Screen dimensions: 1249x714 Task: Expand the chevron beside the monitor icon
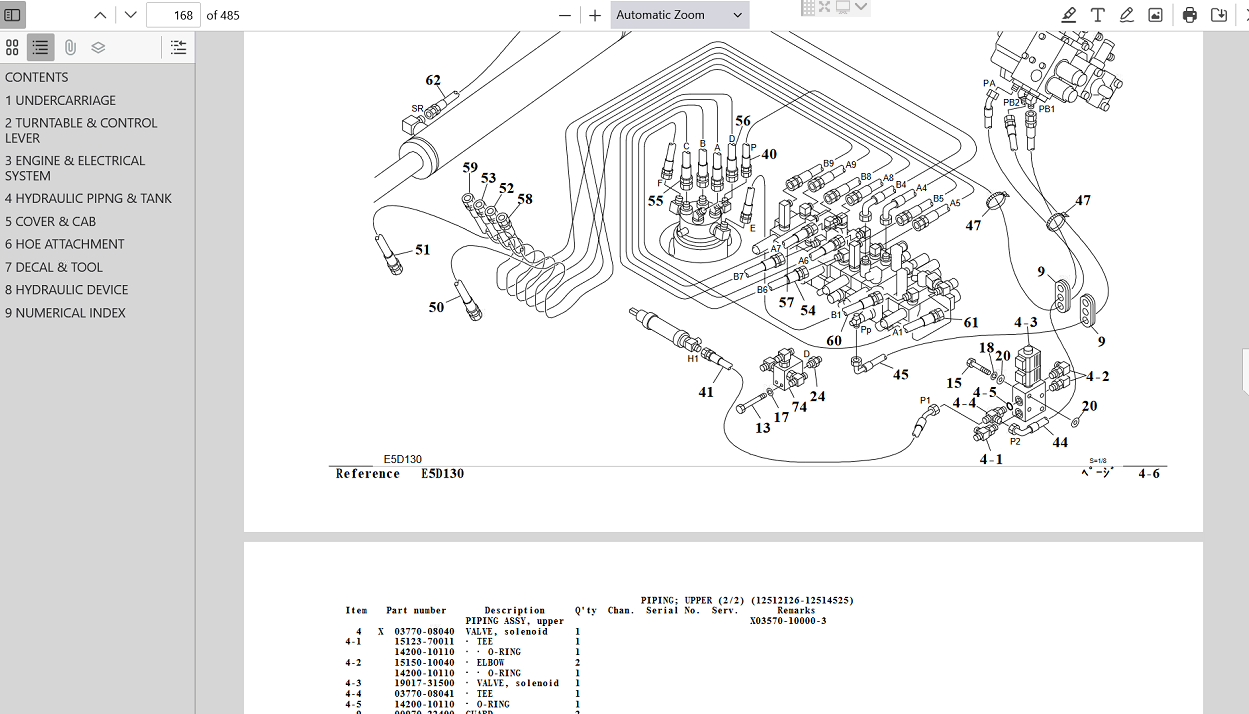click(861, 7)
